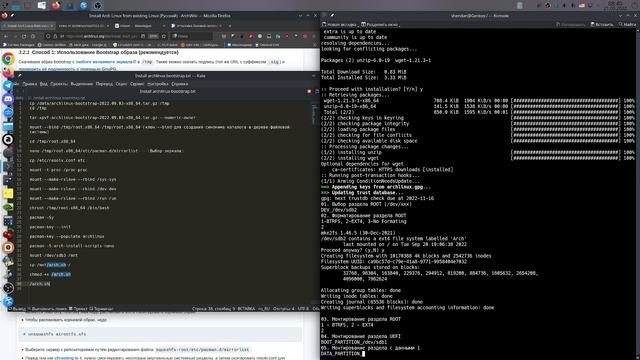Open the Справка menu in Kate
640x360 pixels.
coord(180,84)
